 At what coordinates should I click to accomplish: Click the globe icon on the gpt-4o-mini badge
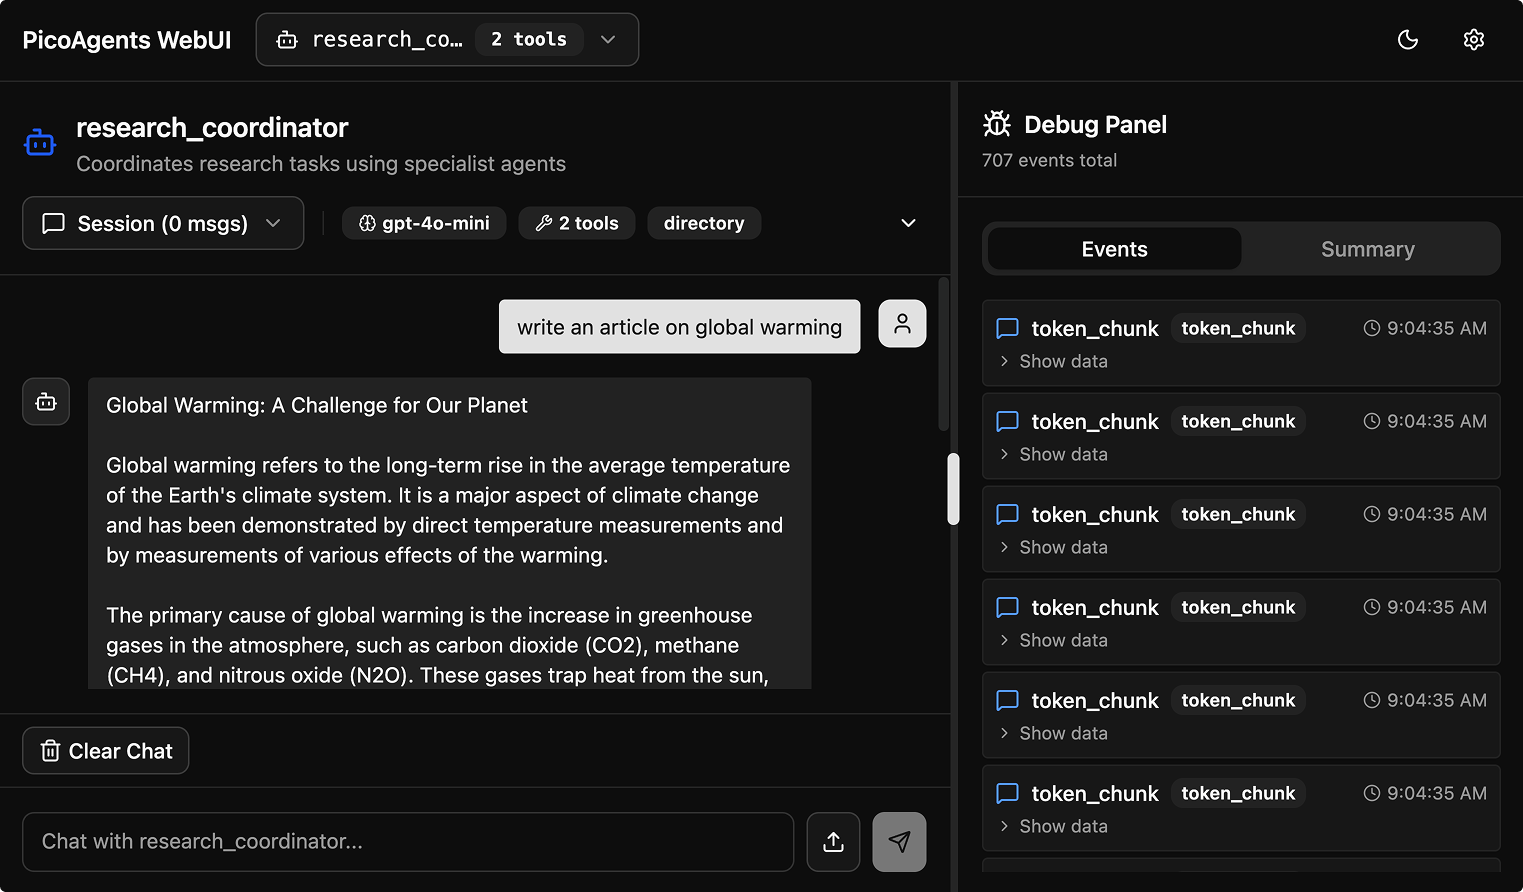tap(369, 223)
